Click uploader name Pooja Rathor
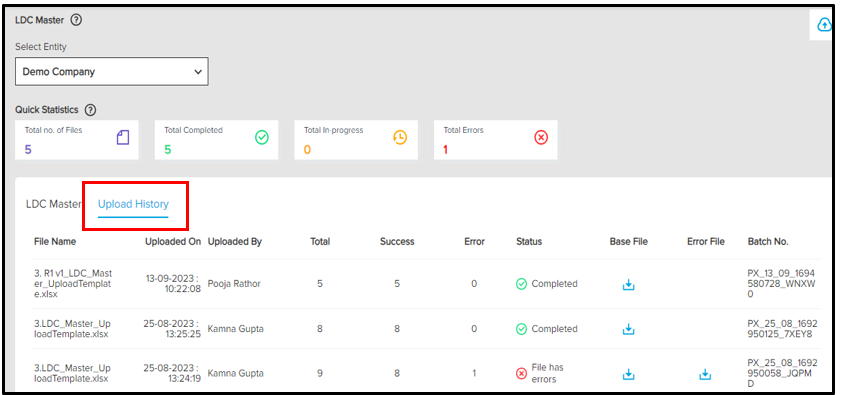 [x=234, y=284]
